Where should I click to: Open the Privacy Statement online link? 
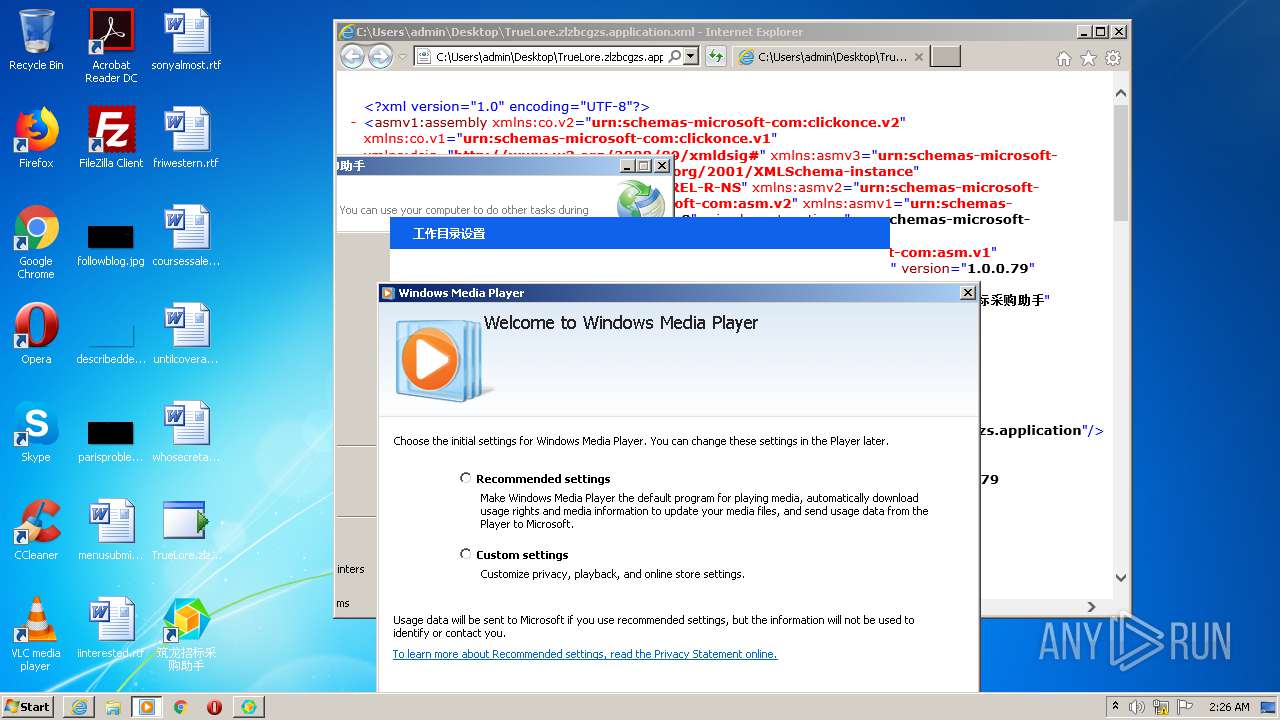[585, 654]
